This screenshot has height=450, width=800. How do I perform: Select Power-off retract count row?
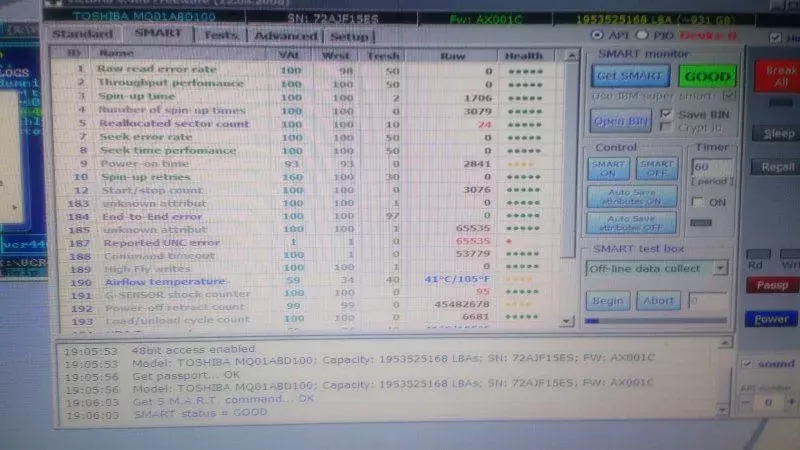coord(306,306)
